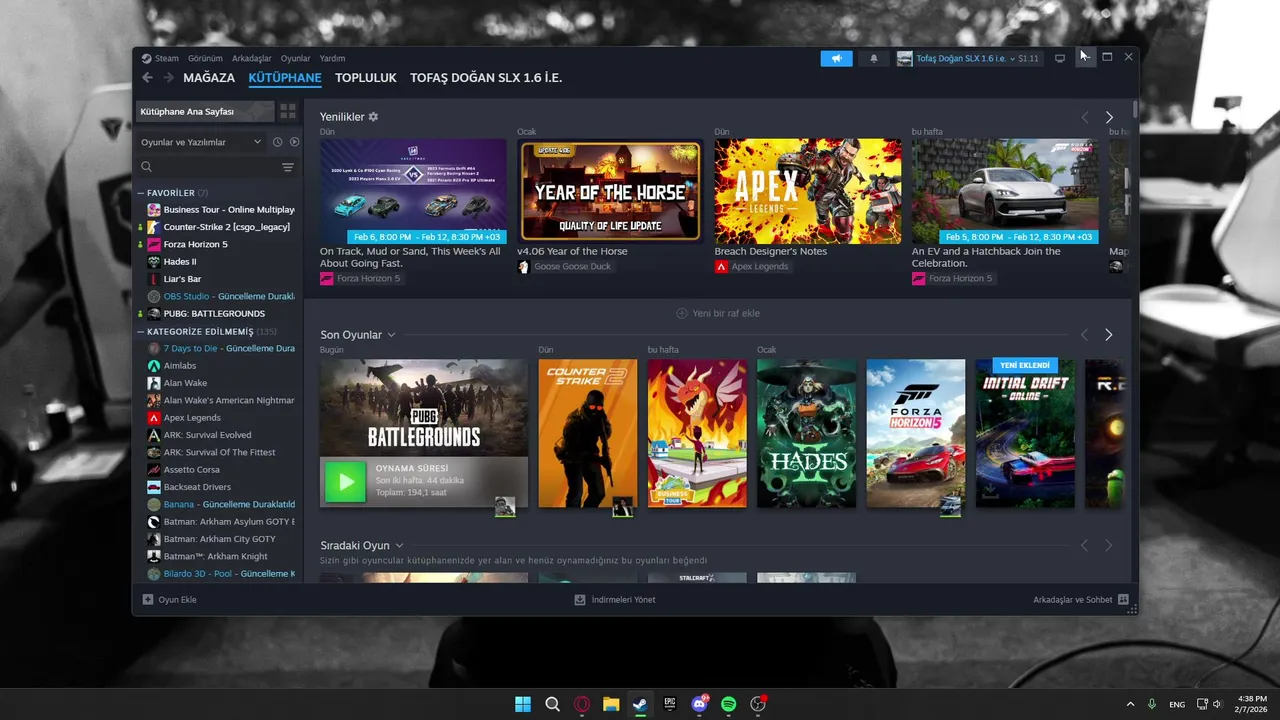Open Discord from the taskbar
Viewport: 1280px width, 720px height.
tap(699, 704)
